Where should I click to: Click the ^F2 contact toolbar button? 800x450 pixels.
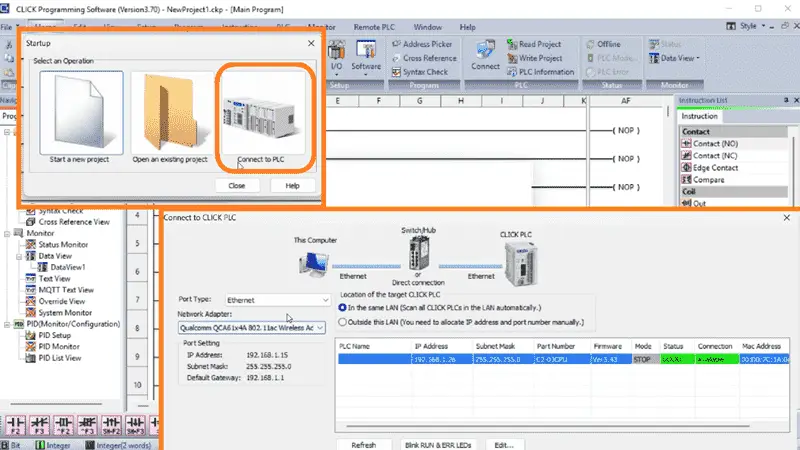coord(63,425)
